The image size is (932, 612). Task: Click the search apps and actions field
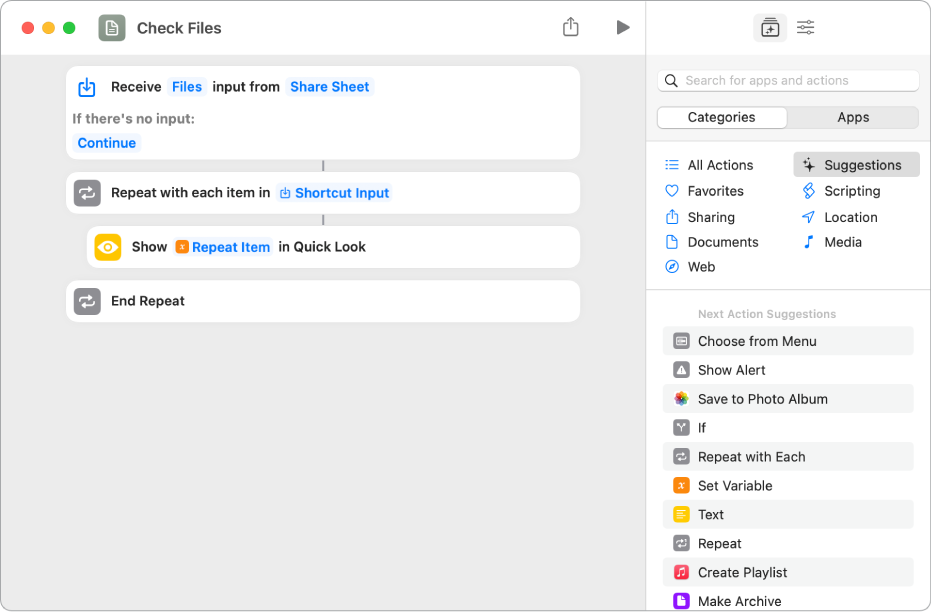click(788, 80)
